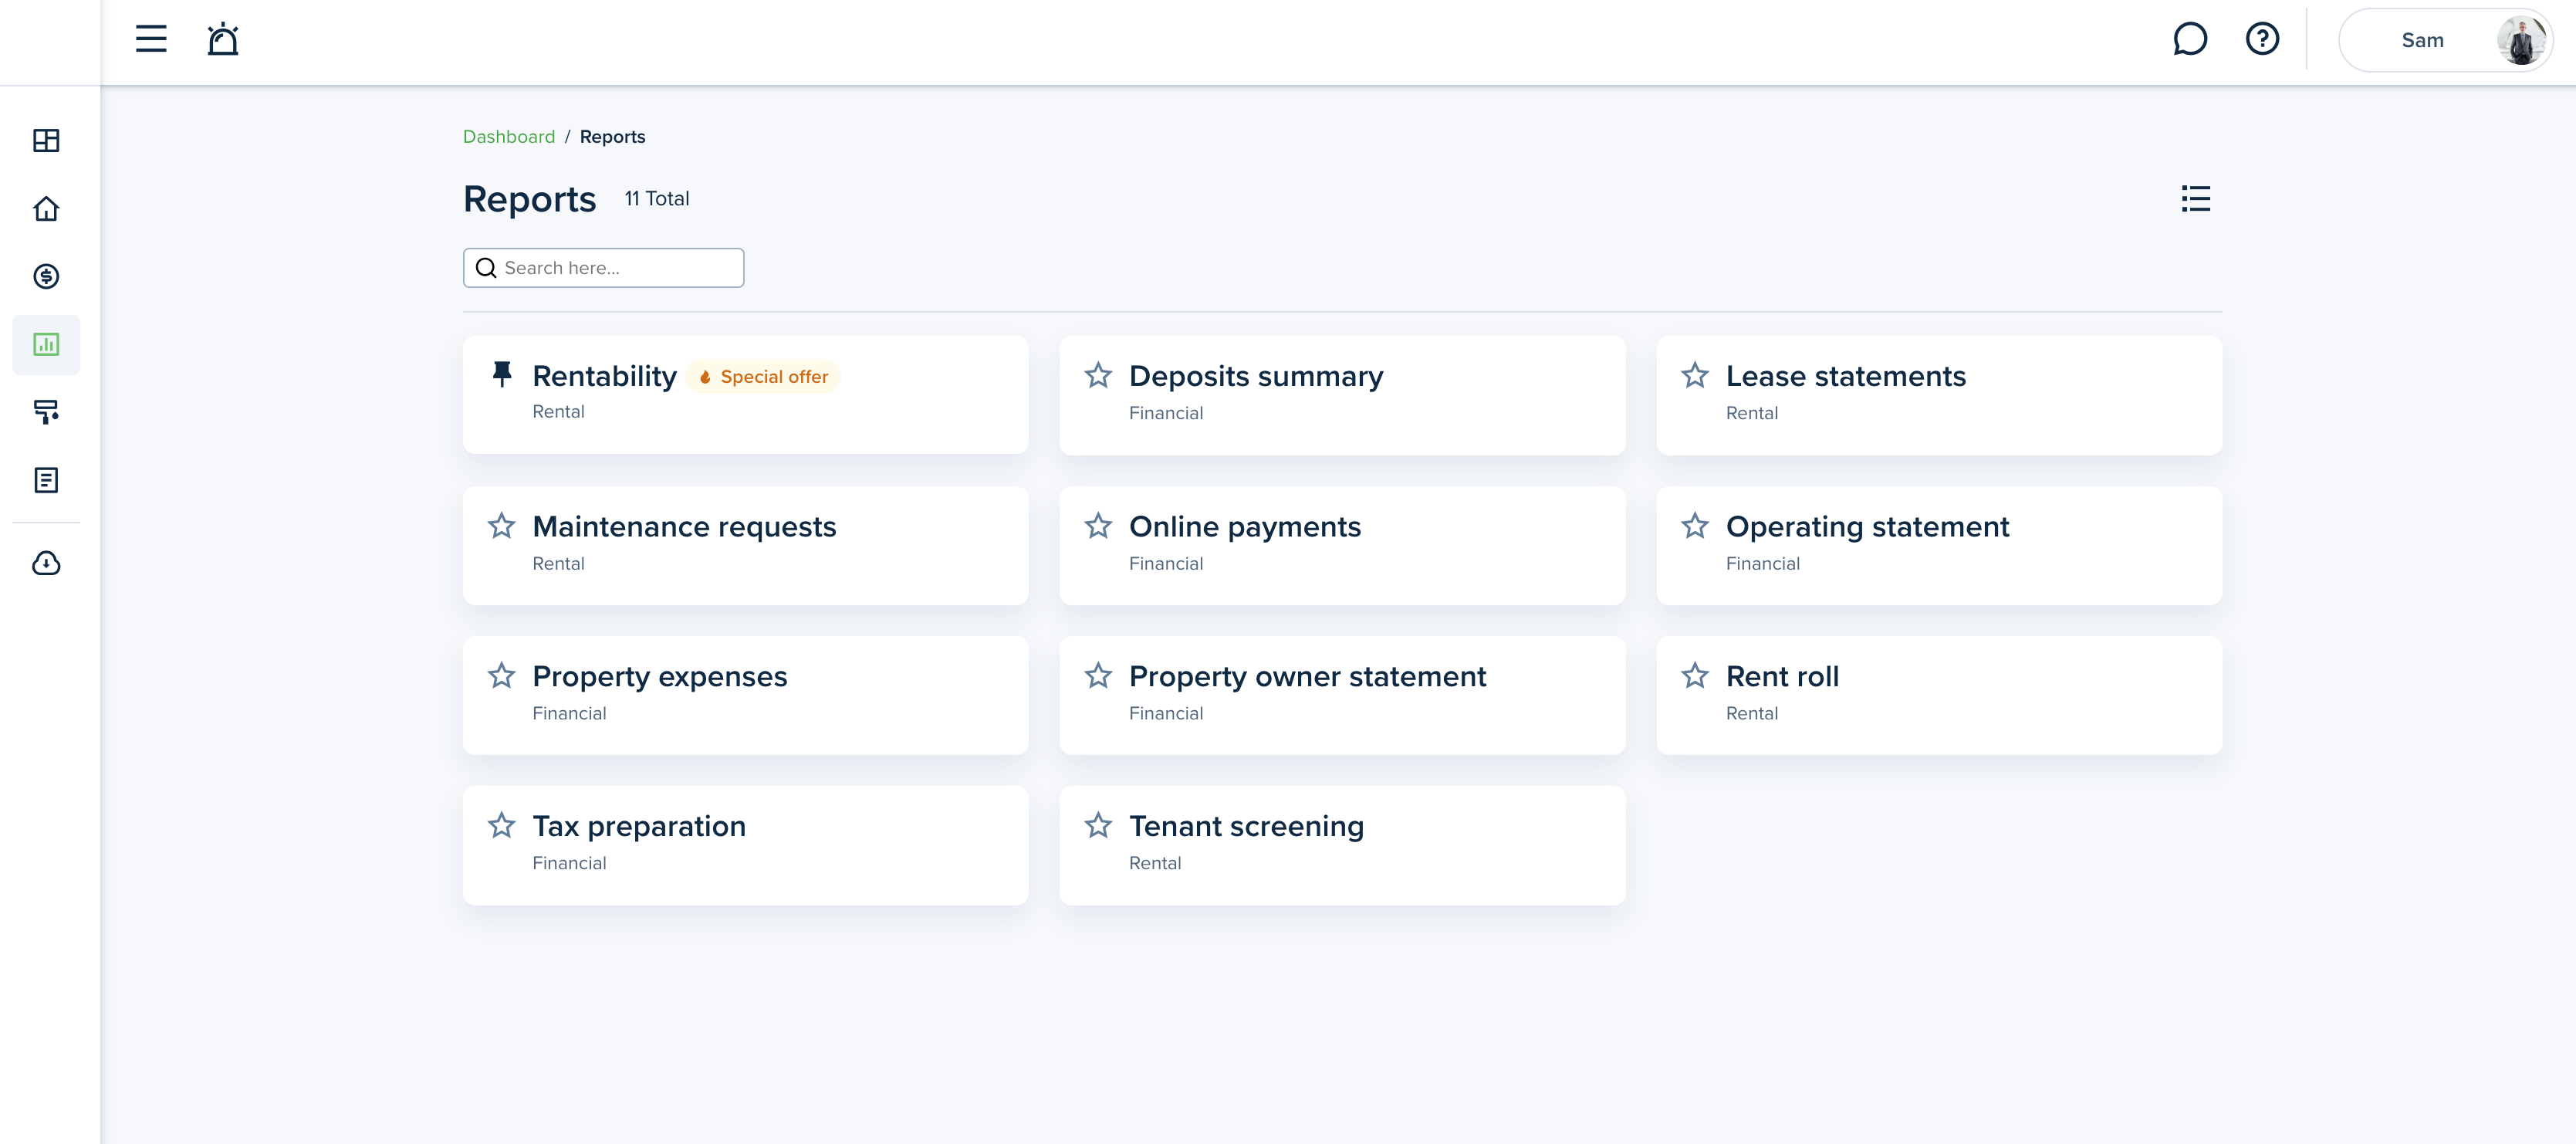This screenshot has width=2576, height=1144.
Task: Open the home properties sidebar icon
Action: pos(46,208)
